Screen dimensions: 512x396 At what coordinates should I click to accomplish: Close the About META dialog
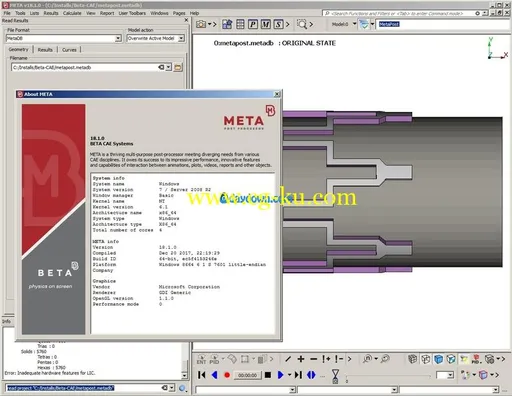click(277, 94)
